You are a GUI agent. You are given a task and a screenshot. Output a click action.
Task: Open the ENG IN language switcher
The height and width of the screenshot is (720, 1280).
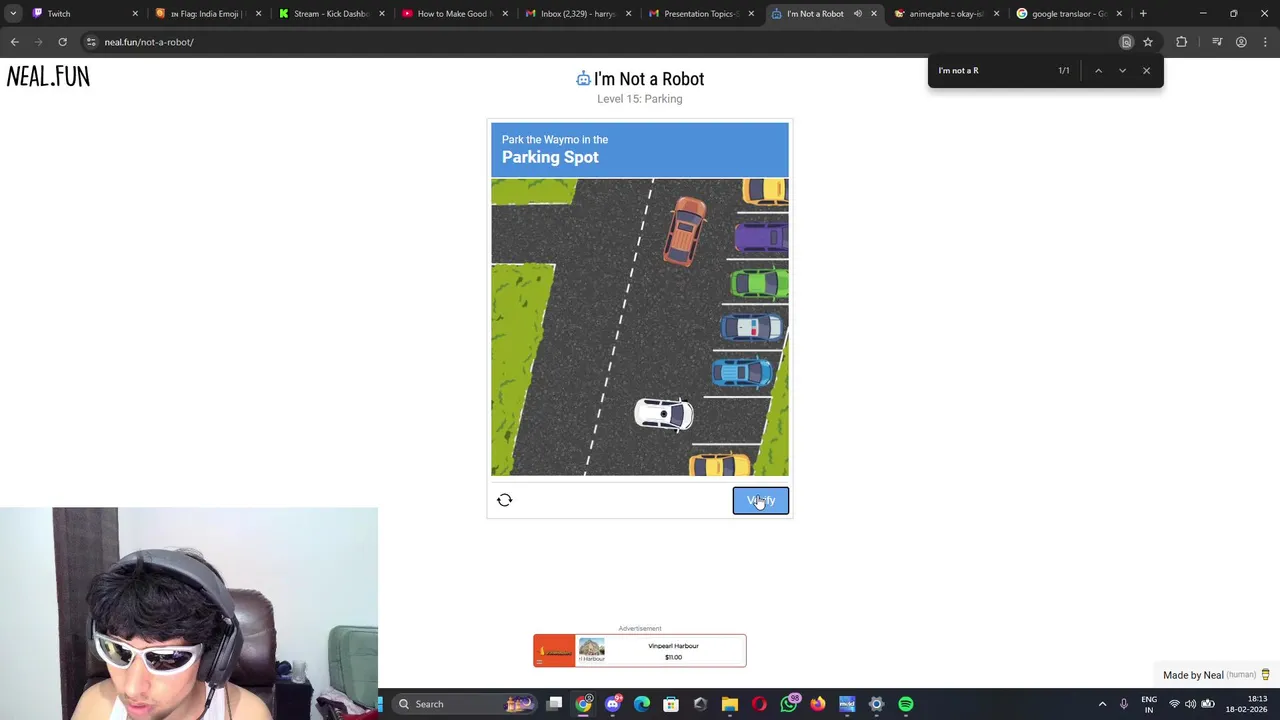[1149, 704]
